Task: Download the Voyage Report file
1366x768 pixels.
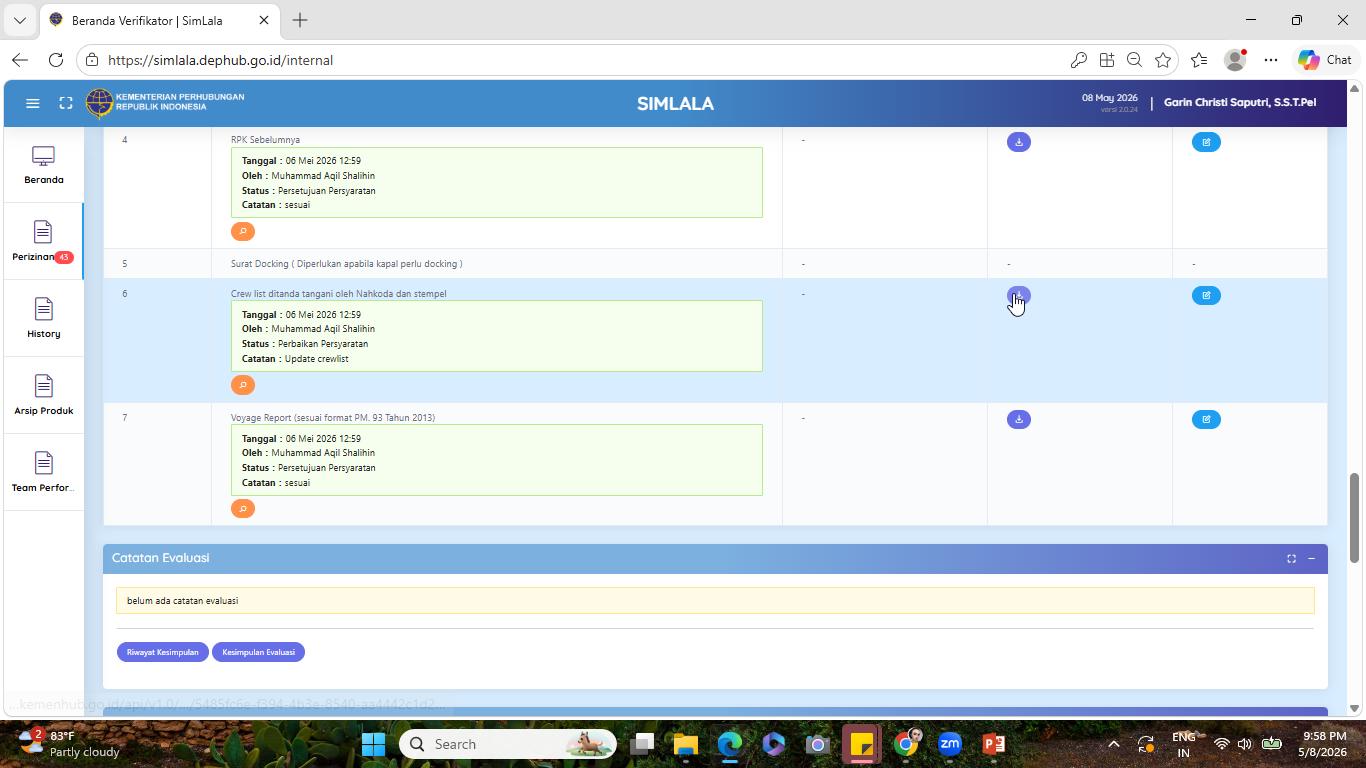Action: pyautogui.click(x=1018, y=419)
